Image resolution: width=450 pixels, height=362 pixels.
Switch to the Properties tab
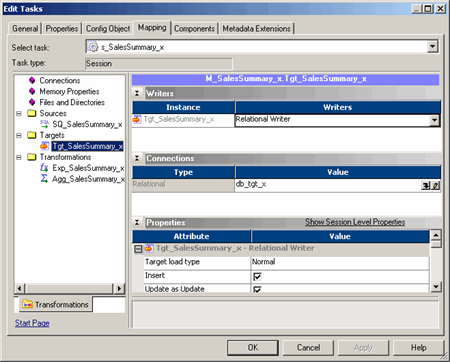tap(62, 29)
